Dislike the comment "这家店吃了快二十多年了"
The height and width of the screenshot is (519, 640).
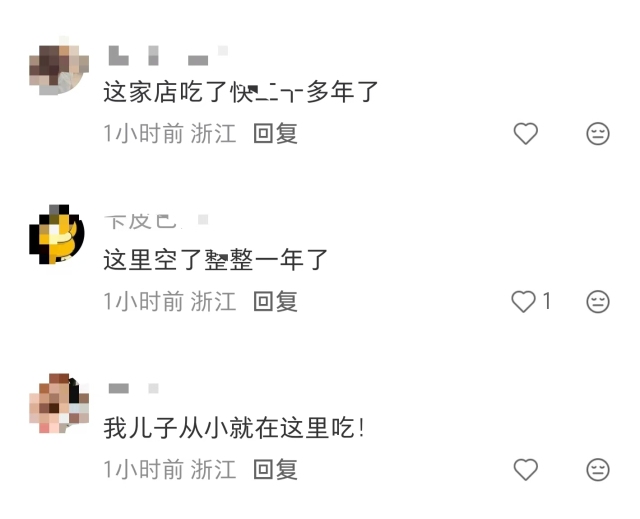click(x=598, y=133)
